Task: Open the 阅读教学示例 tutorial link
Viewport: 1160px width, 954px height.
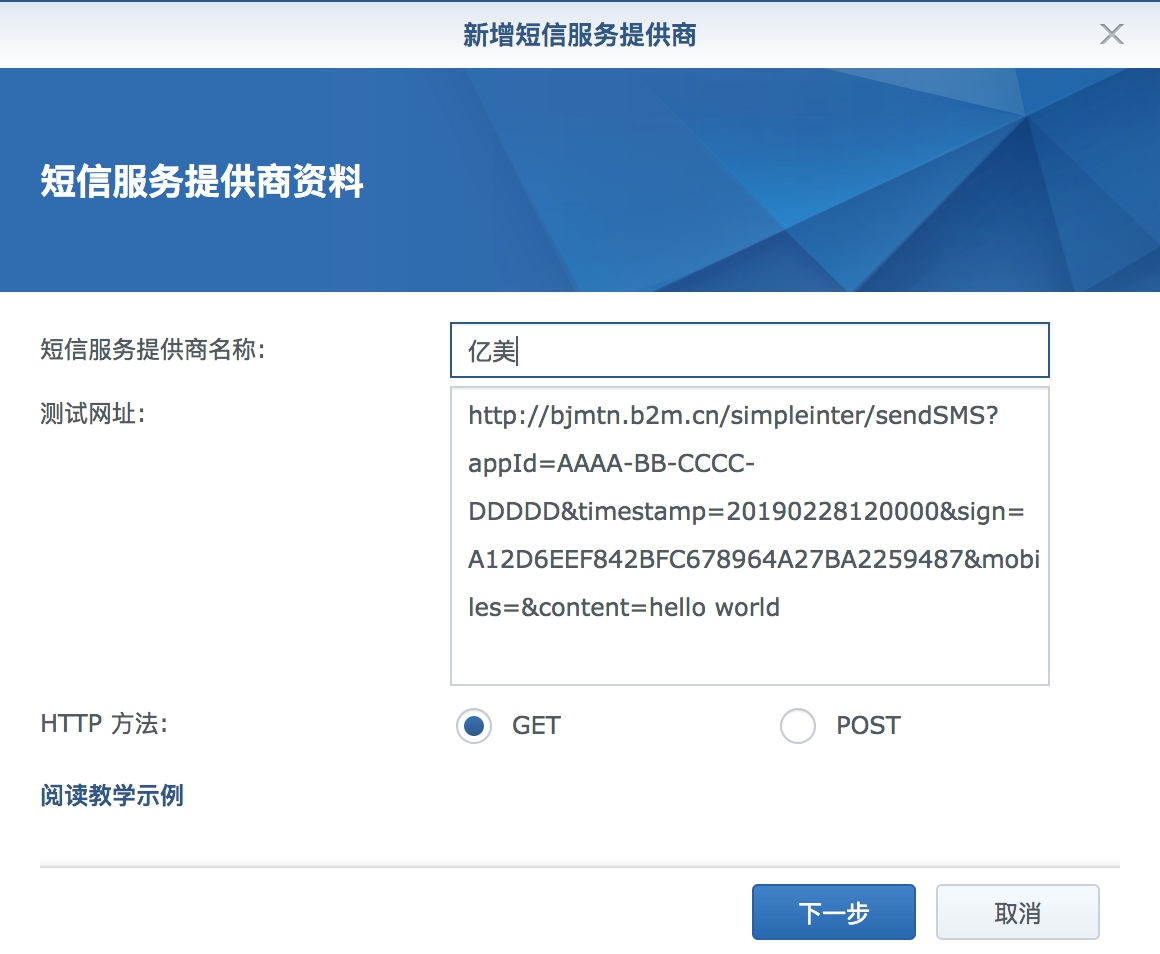Action: [x=112, y=796]
